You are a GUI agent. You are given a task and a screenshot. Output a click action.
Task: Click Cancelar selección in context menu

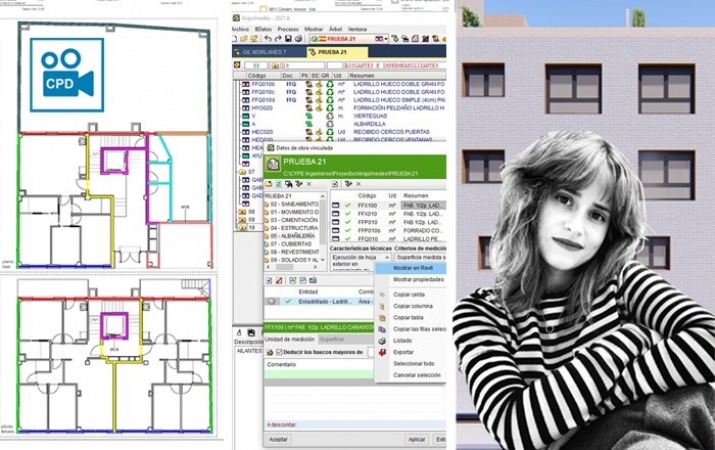click(417, 375)
